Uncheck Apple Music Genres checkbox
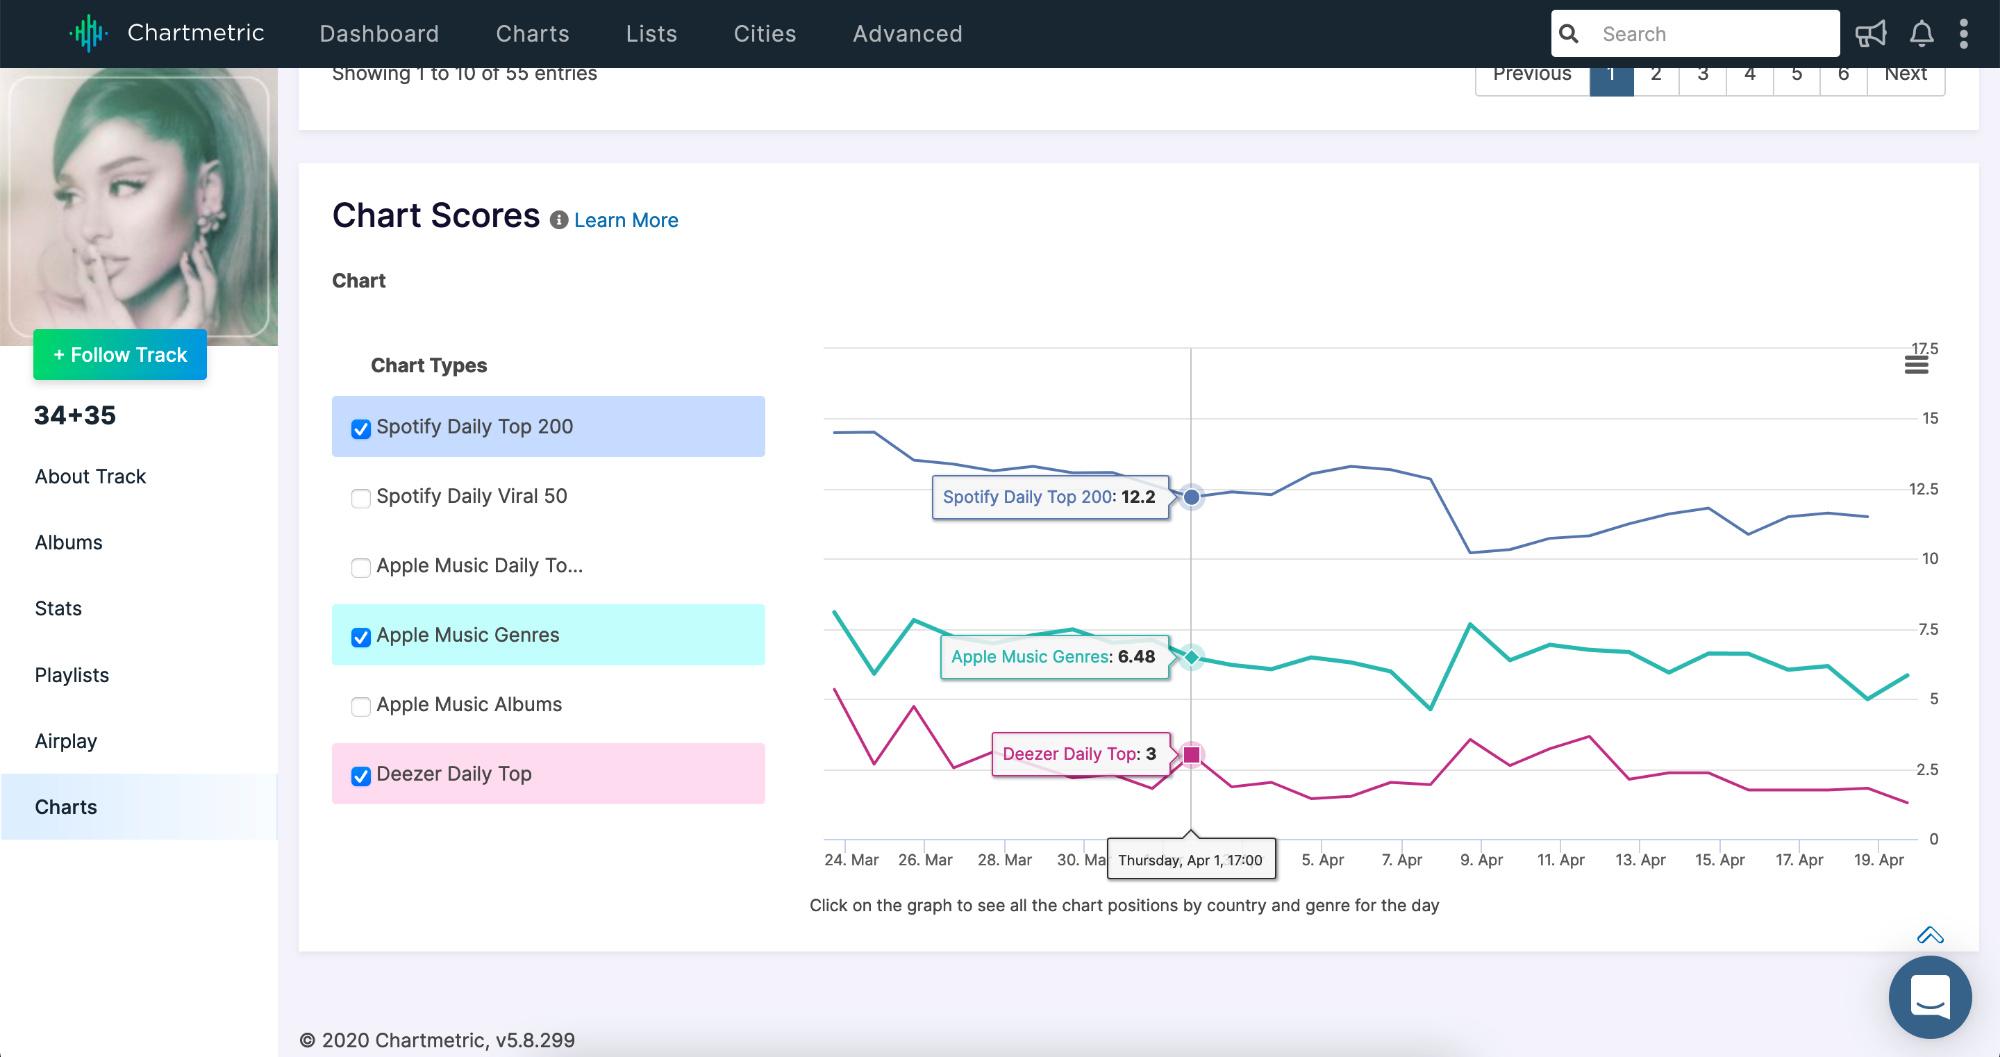Image resolution: width=2000 pixels, height=1057 pixels. point(361,637)
